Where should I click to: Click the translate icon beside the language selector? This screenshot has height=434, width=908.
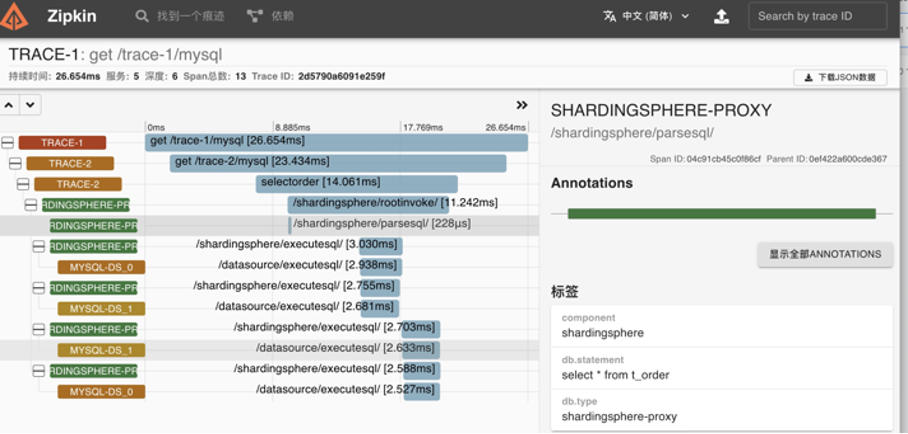coord(610,16)
